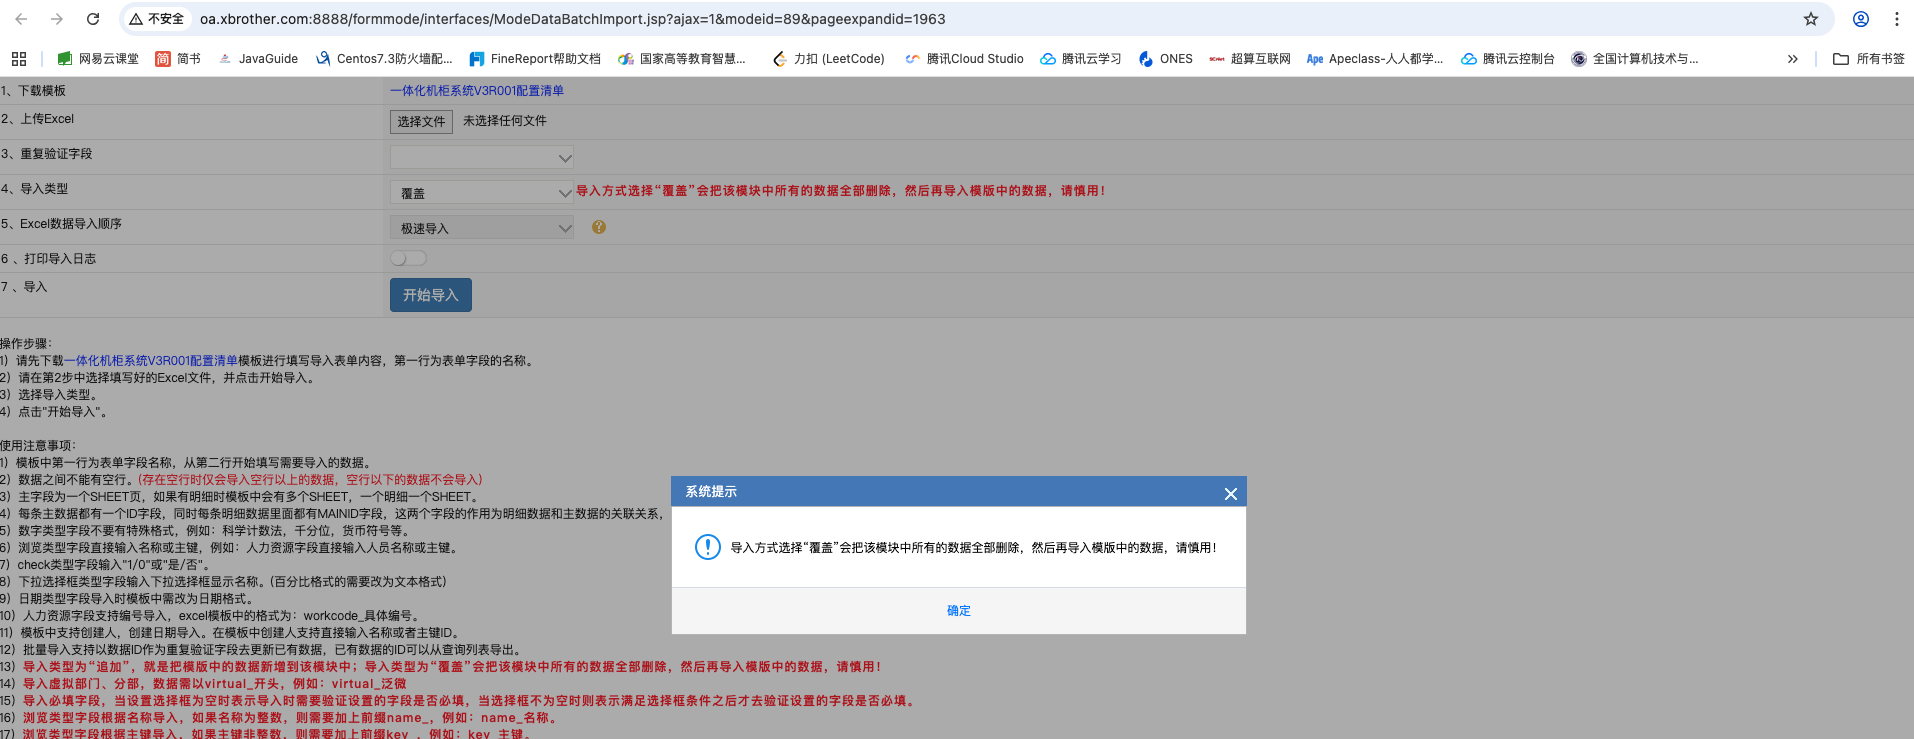1914x739 pixels.
Task: Open the Excel数据导入顺序 dropdown showing 极速导入
Action: pos(481,228)
